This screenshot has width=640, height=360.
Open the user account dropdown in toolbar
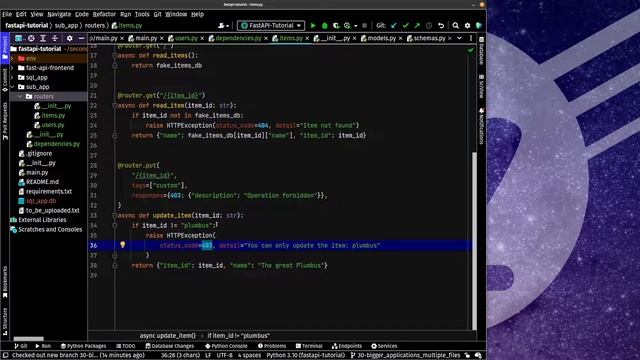(x=223, y=25)
